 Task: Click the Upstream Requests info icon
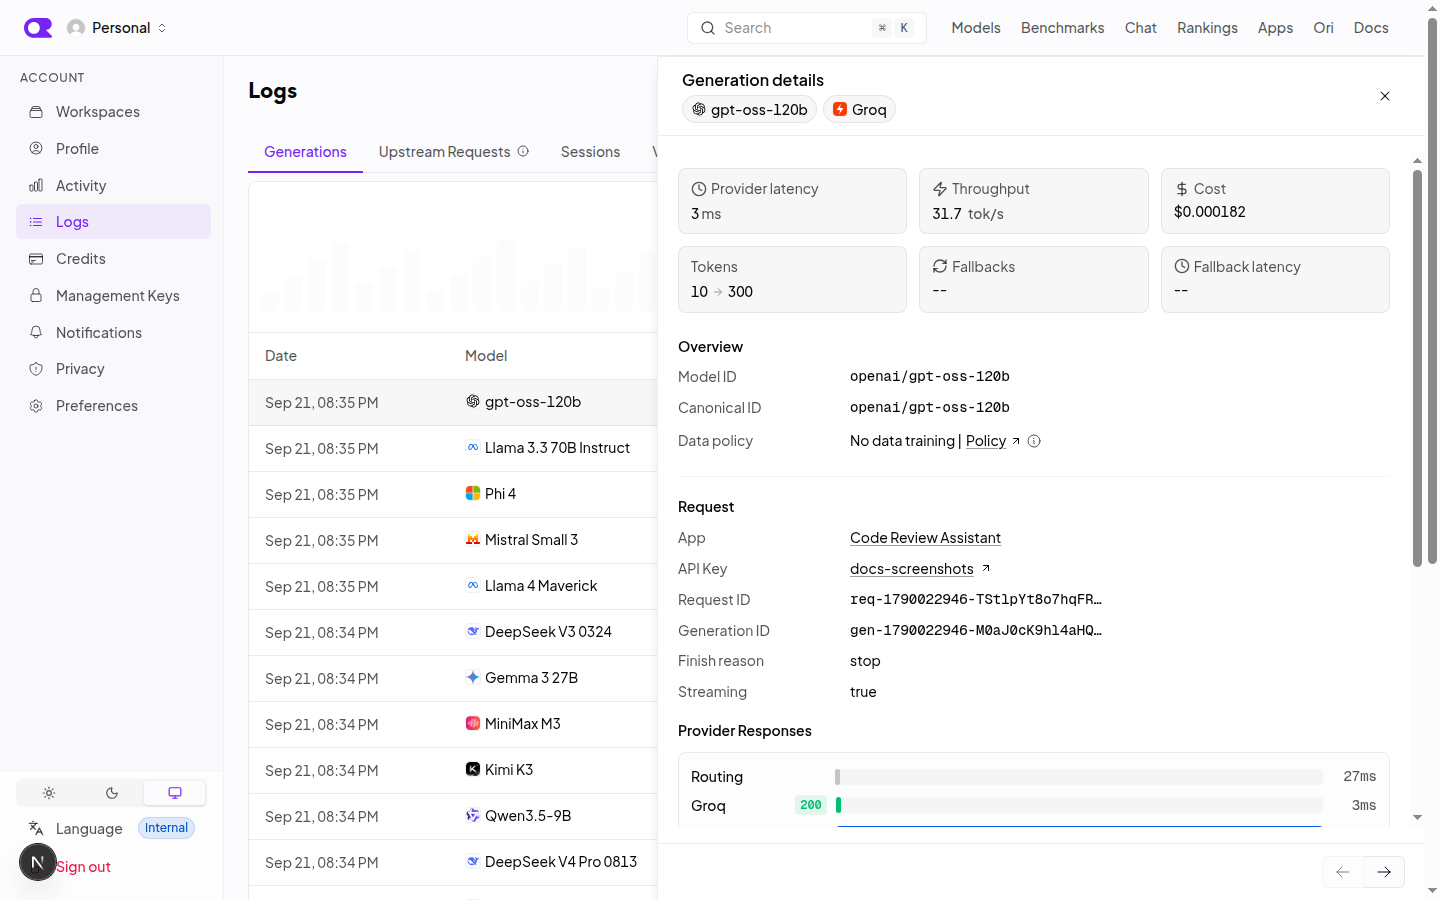(x=523, y=151)
